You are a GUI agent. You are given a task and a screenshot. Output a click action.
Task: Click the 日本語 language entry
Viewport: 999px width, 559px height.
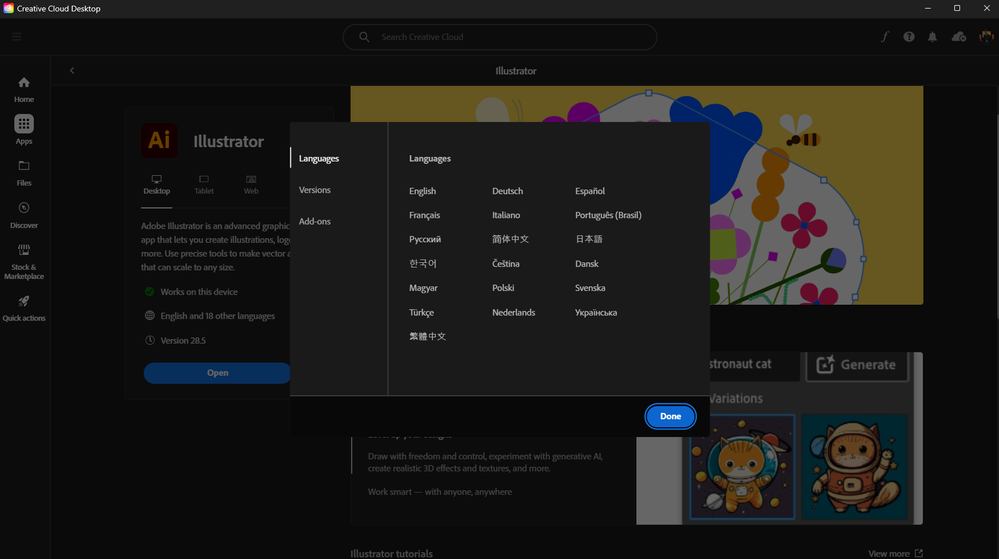[x=589, y=239]
